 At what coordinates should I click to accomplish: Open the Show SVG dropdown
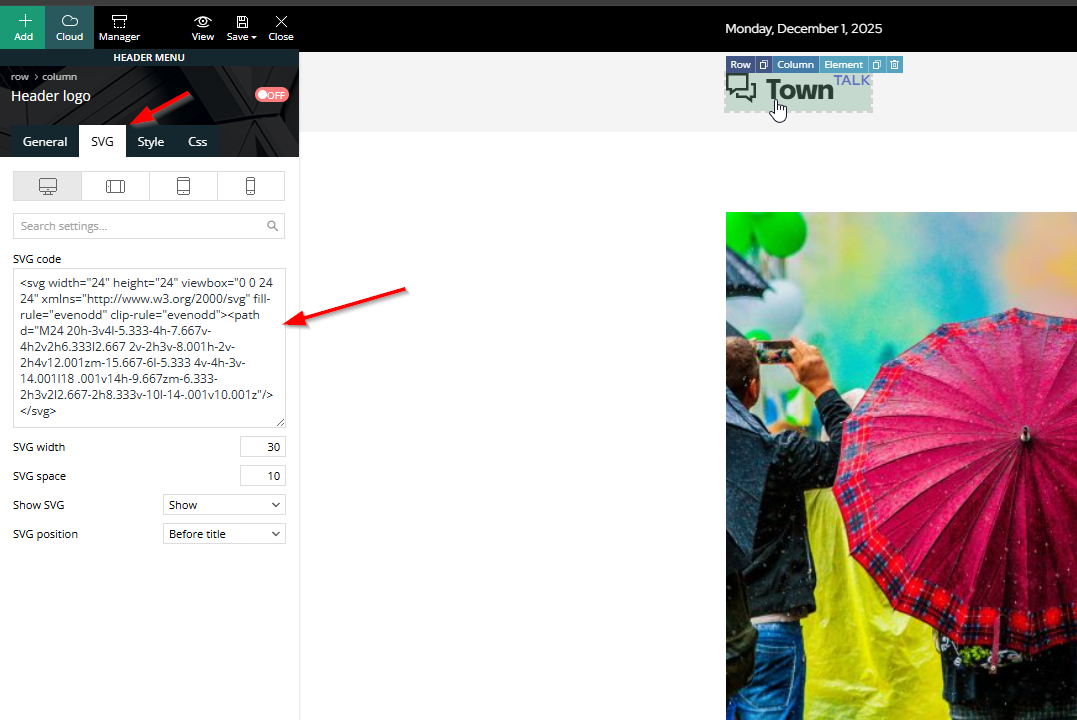pos(224,505)
